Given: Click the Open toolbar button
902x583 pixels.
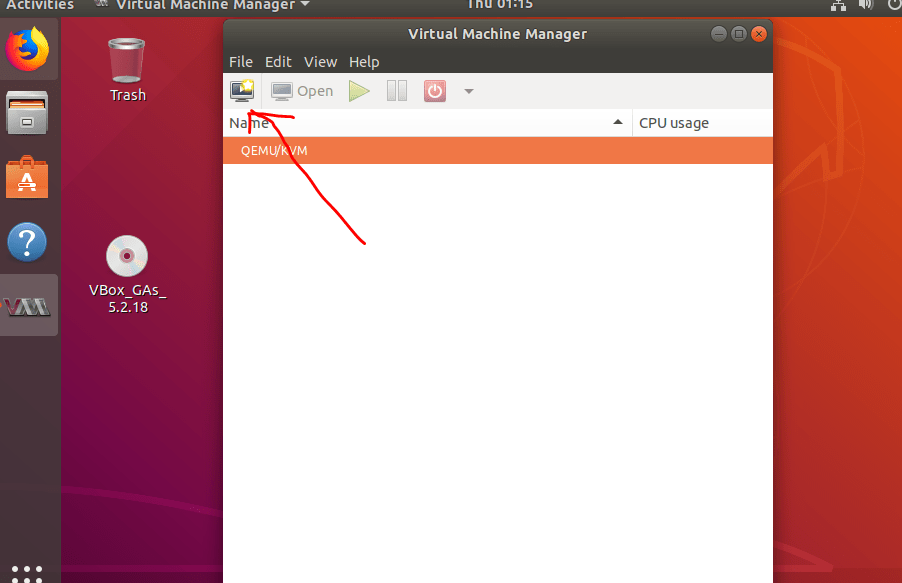Looking at the screenshot, I should pyautogui.click(x=302, y=90).
